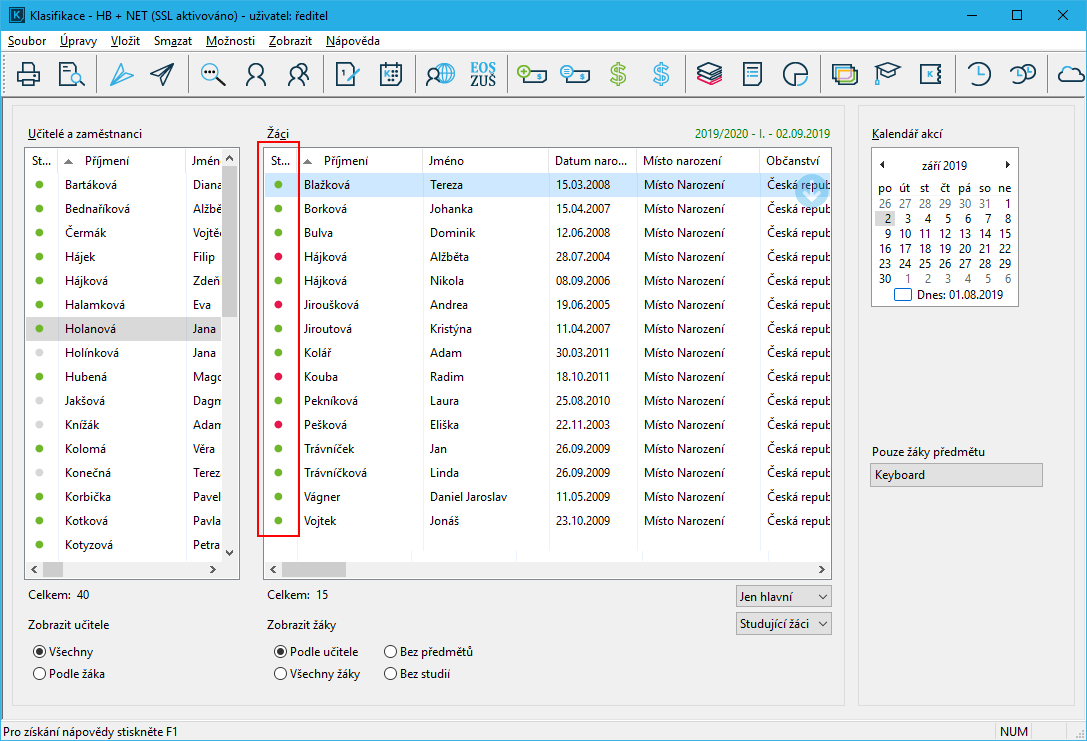Screen dimensions: 1087x741
Task: Click the green dollar sign icon
Action: (x=618, y=74)
